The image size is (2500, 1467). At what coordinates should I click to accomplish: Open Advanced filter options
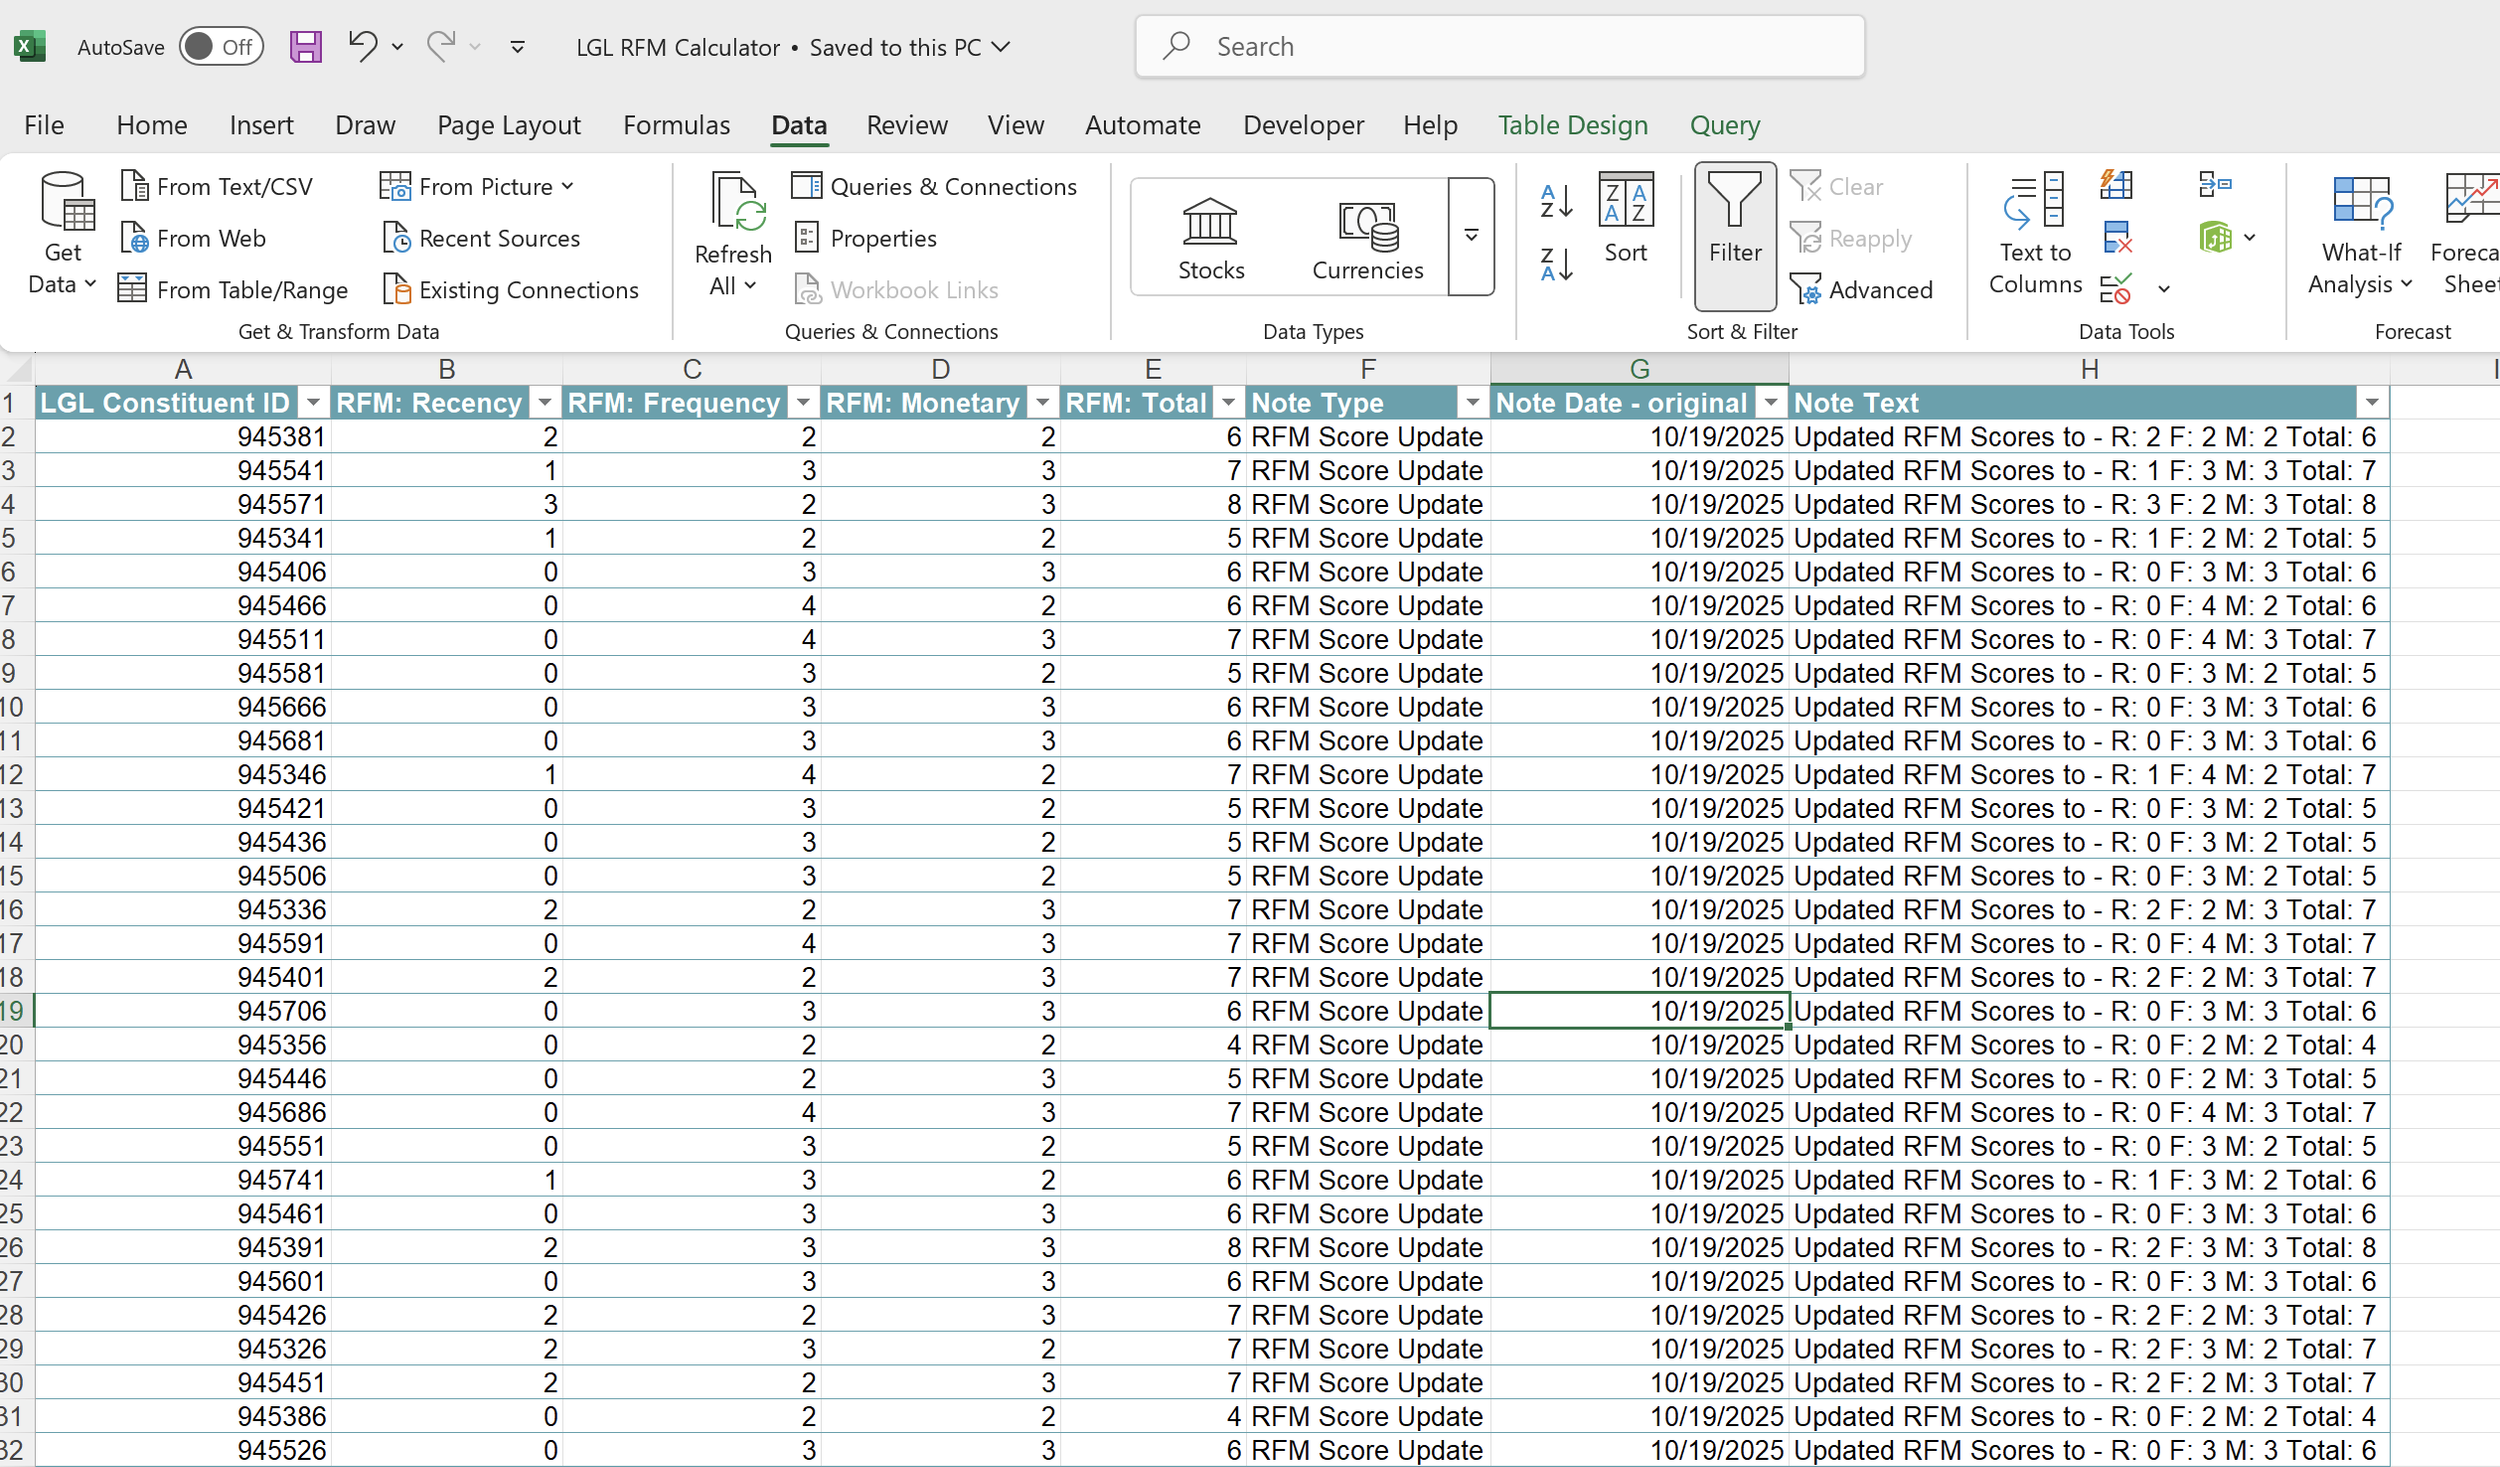(1862, 290)
